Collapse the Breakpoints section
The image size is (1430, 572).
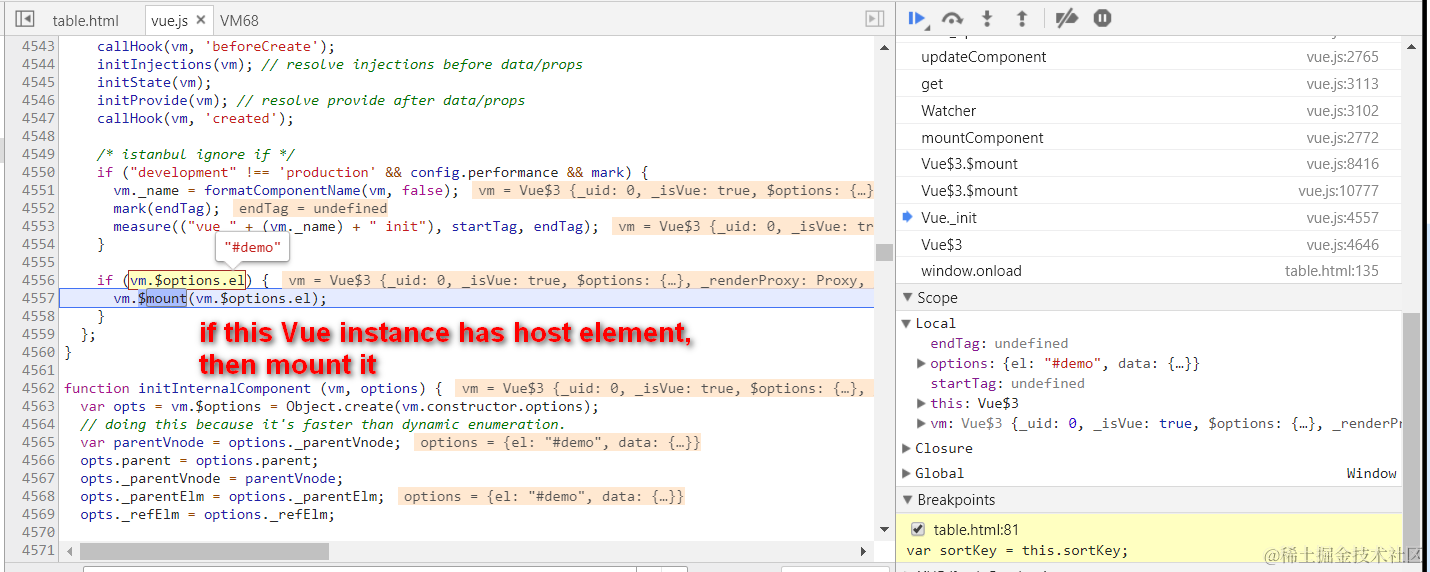907,499
